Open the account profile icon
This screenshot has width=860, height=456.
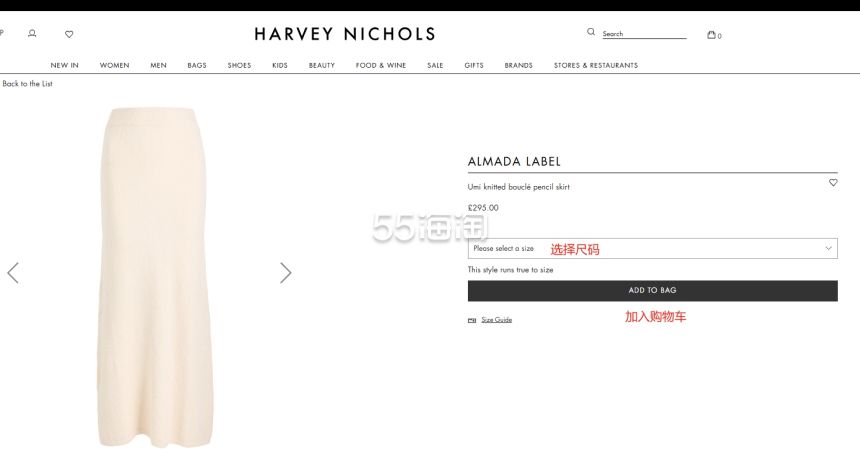32,33
